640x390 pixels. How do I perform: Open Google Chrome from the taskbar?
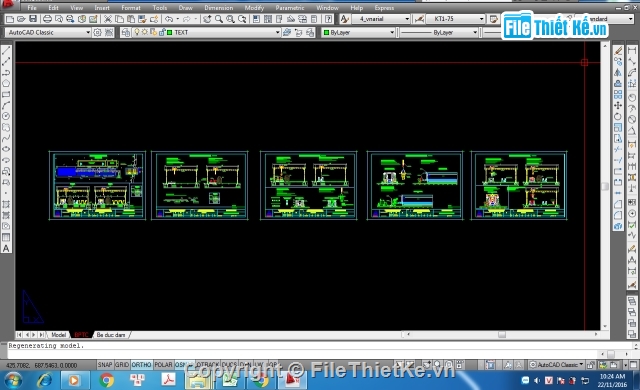[107, 381]
